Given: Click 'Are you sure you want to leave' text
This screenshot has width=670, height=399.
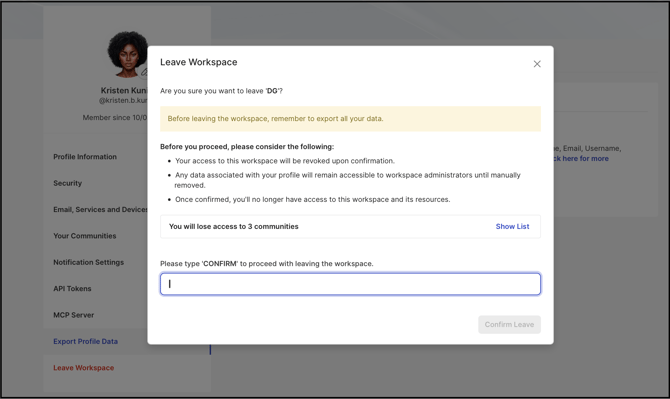Looking at the screenshot, I should coord(221,91).
